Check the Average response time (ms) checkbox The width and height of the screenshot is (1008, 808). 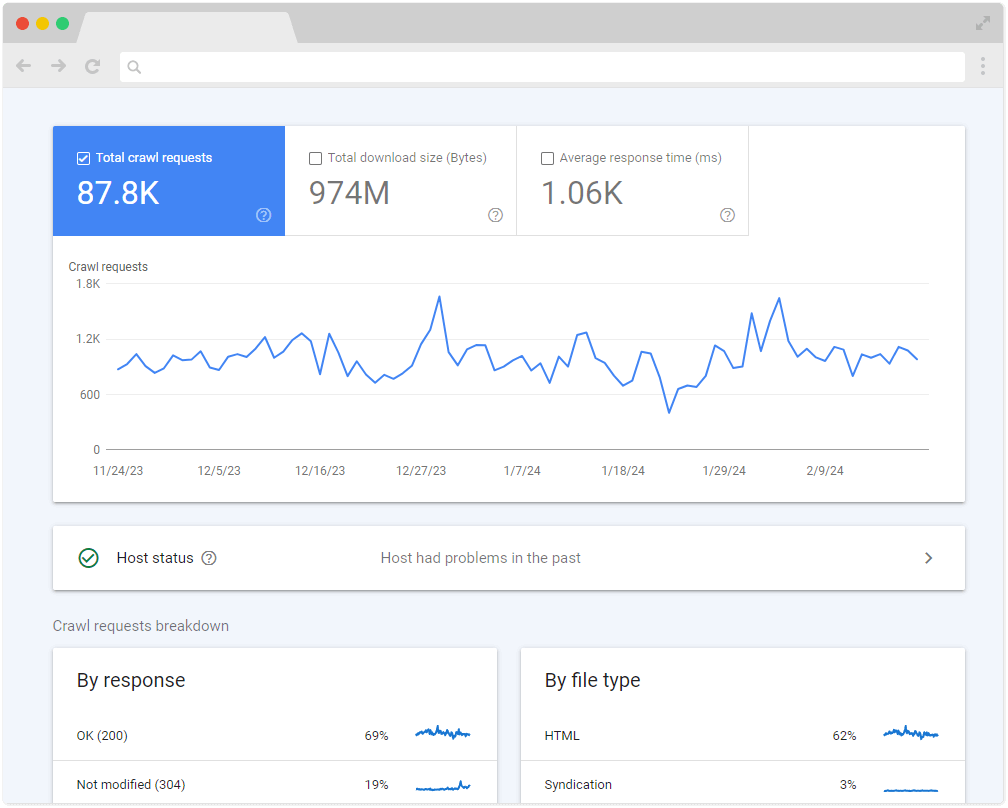548,158
